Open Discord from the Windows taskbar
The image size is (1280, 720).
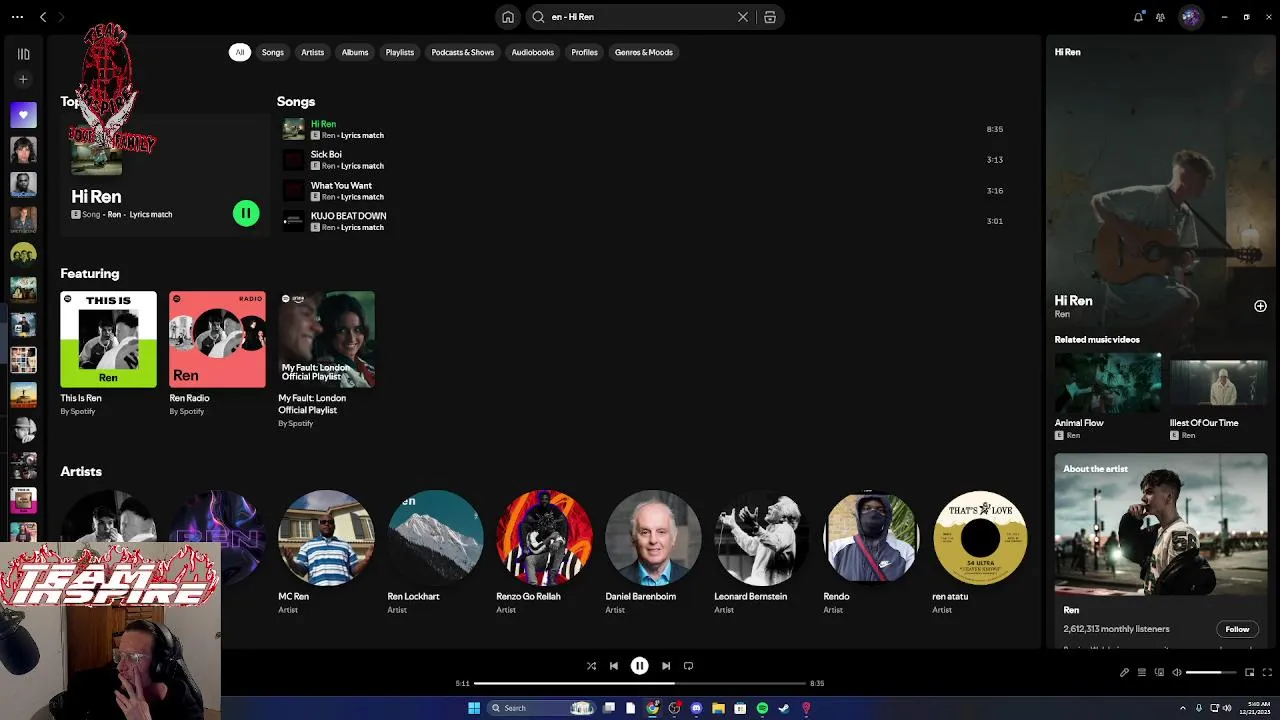pos(696,708)
